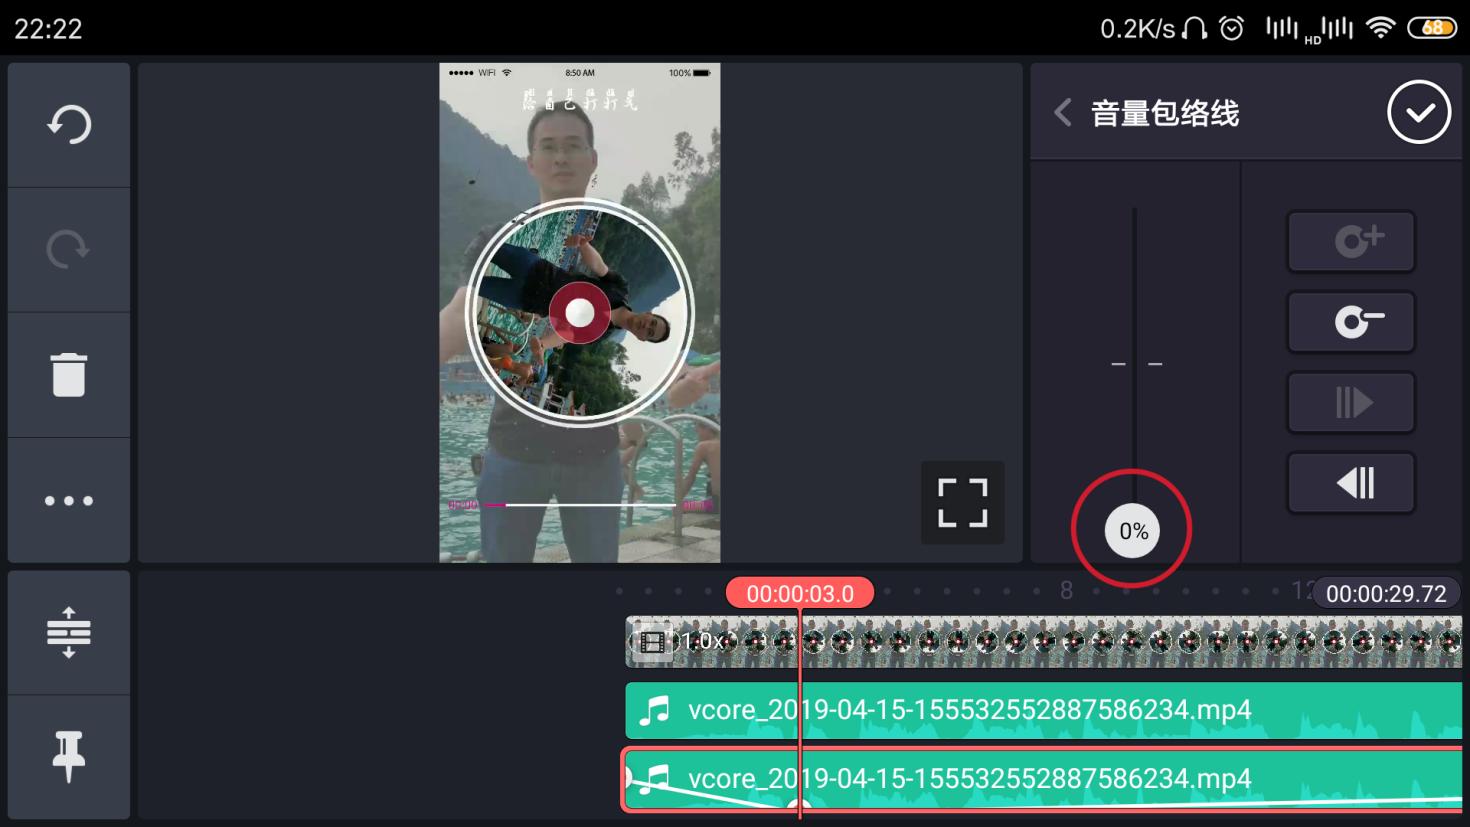
Task: Add a volume keyframe with the plus icon
Action: (1351, 241)
